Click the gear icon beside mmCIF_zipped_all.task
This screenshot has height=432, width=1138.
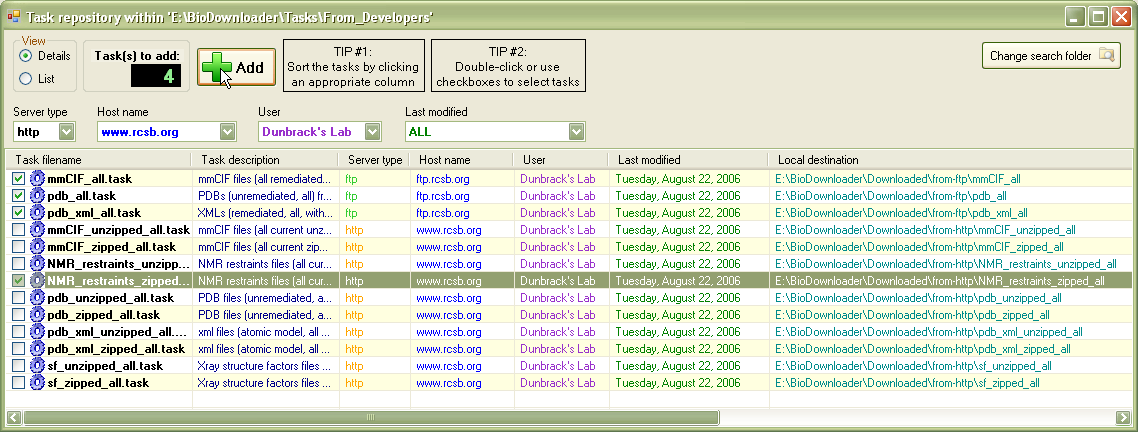(x=37, y=247)
